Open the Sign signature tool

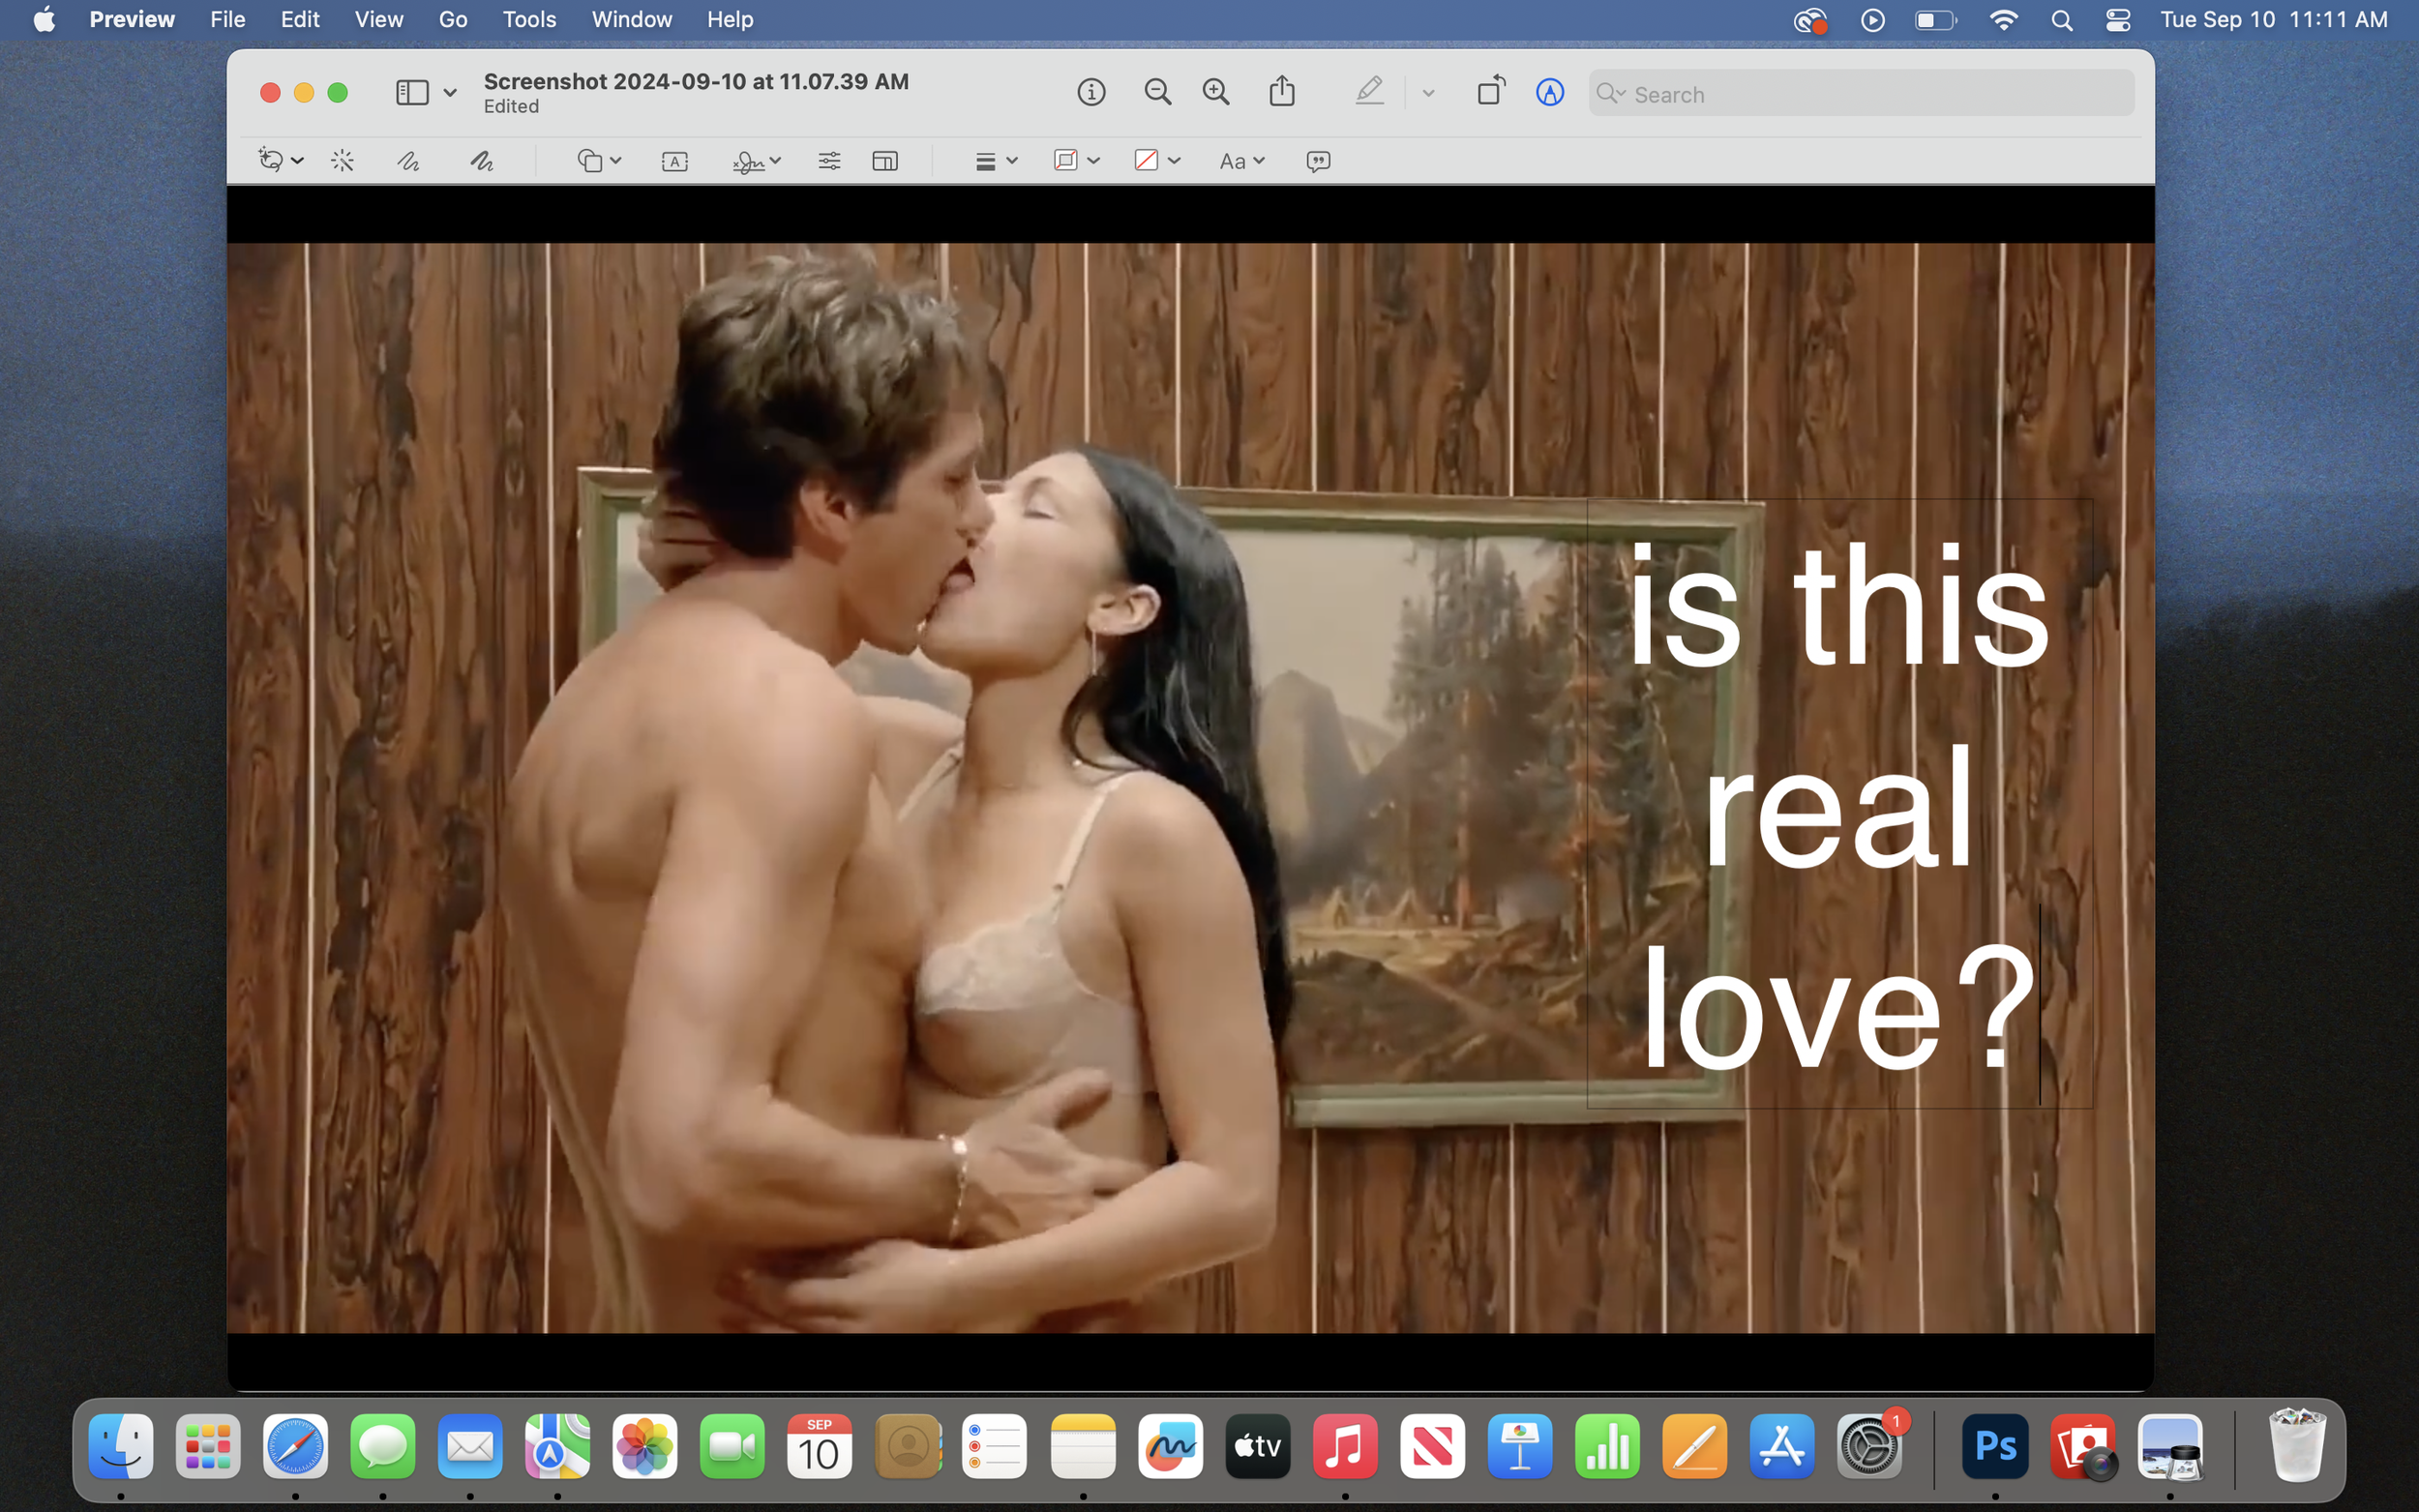[x=748, y=161]
